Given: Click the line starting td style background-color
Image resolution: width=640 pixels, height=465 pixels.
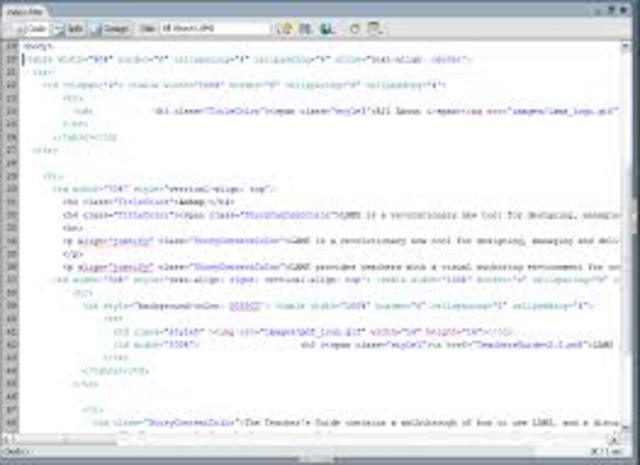Looking at the screenshot, I should pos(338,306).
